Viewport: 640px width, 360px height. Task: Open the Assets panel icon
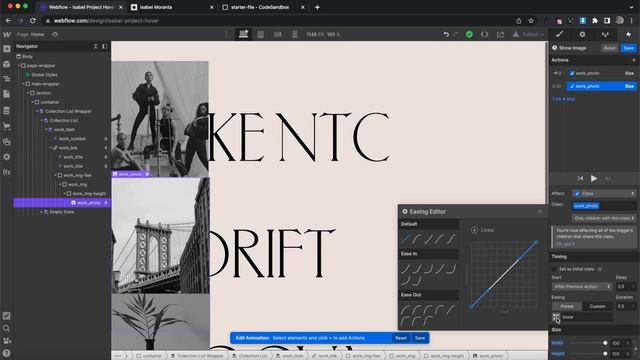(7, 142)
